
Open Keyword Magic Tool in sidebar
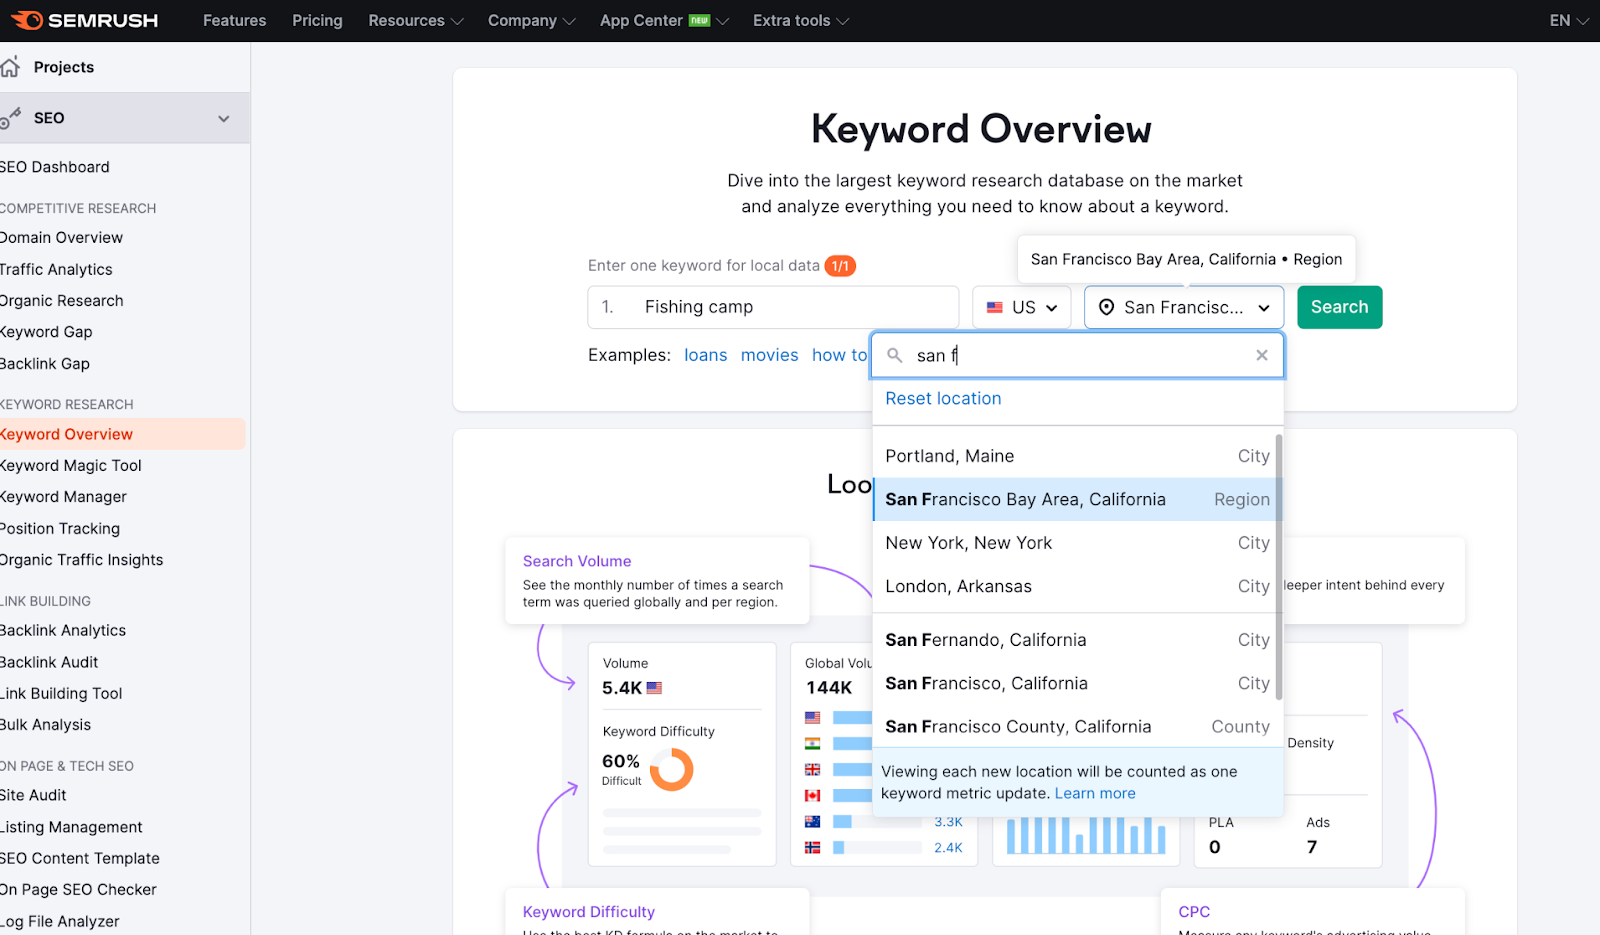tap(71, 465)
